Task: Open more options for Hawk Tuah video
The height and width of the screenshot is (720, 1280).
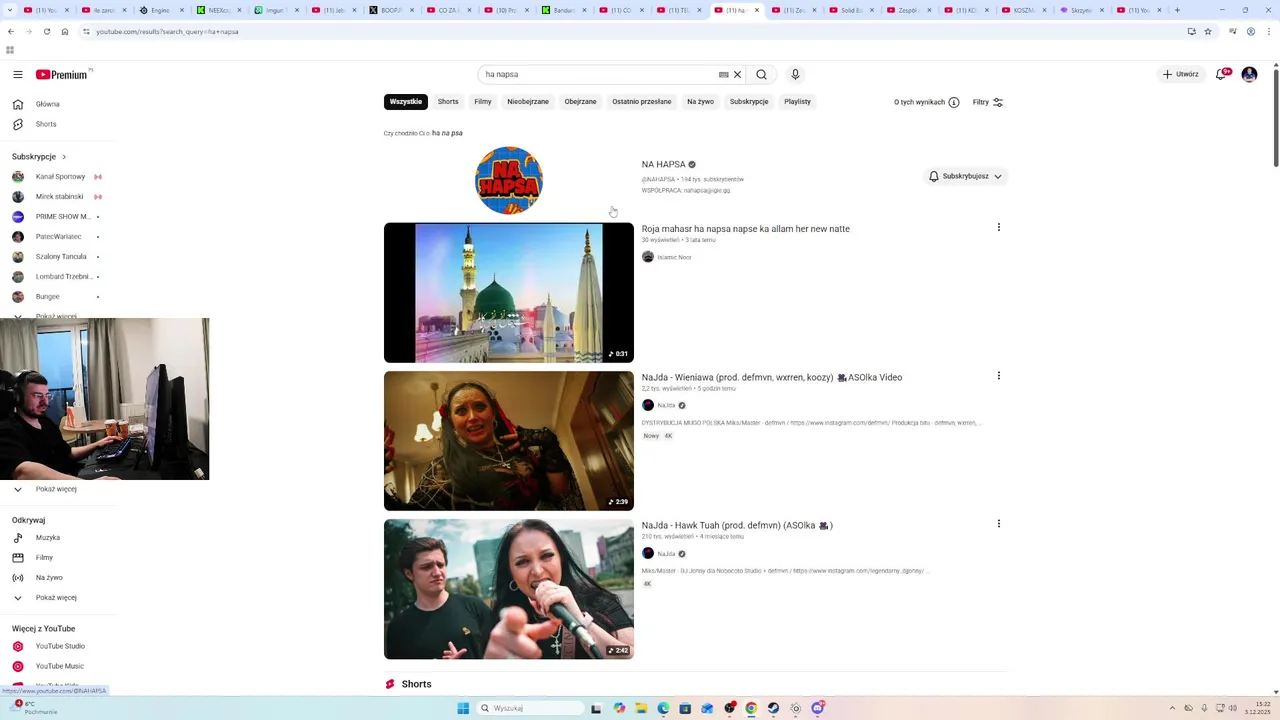Action: click(x=998, y=523)
